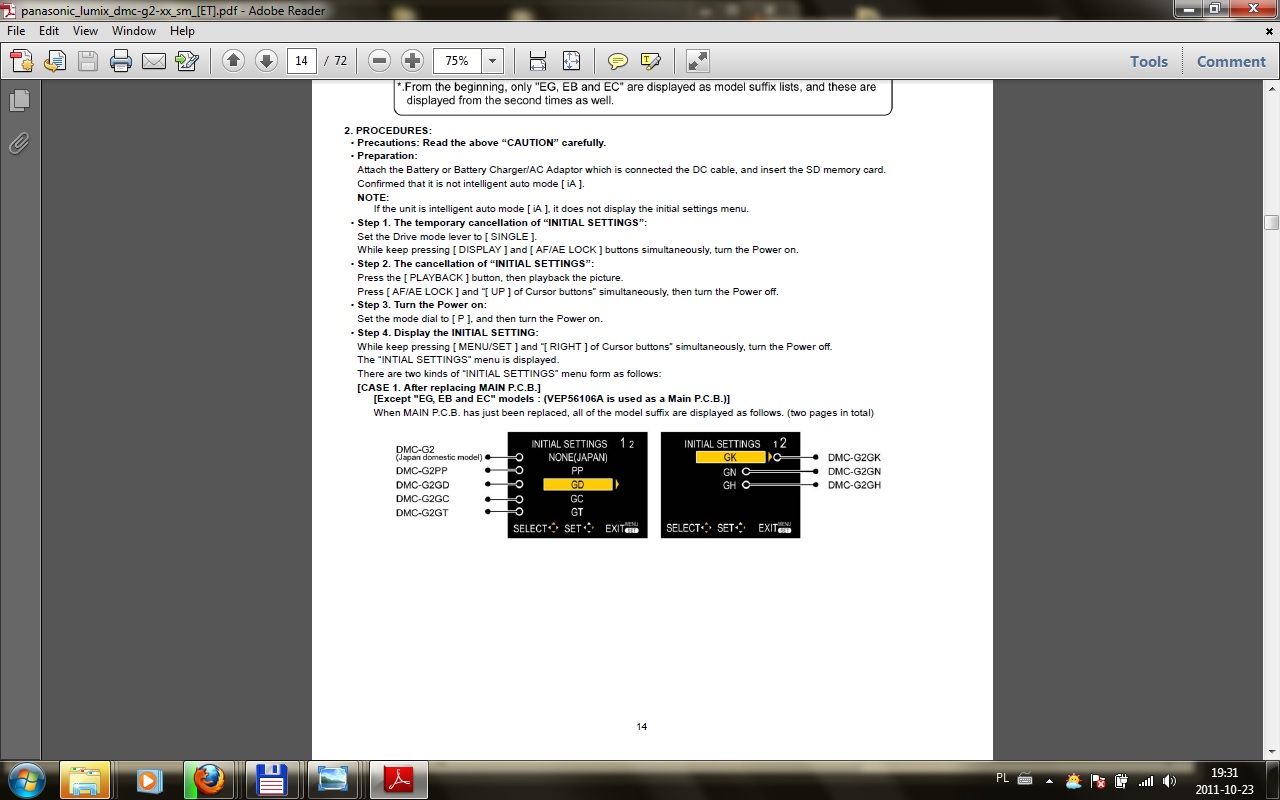This screenshot has width=1280, height=800.
Task: Click the sign/fill document toolbar icon
Action: [186, 61]
